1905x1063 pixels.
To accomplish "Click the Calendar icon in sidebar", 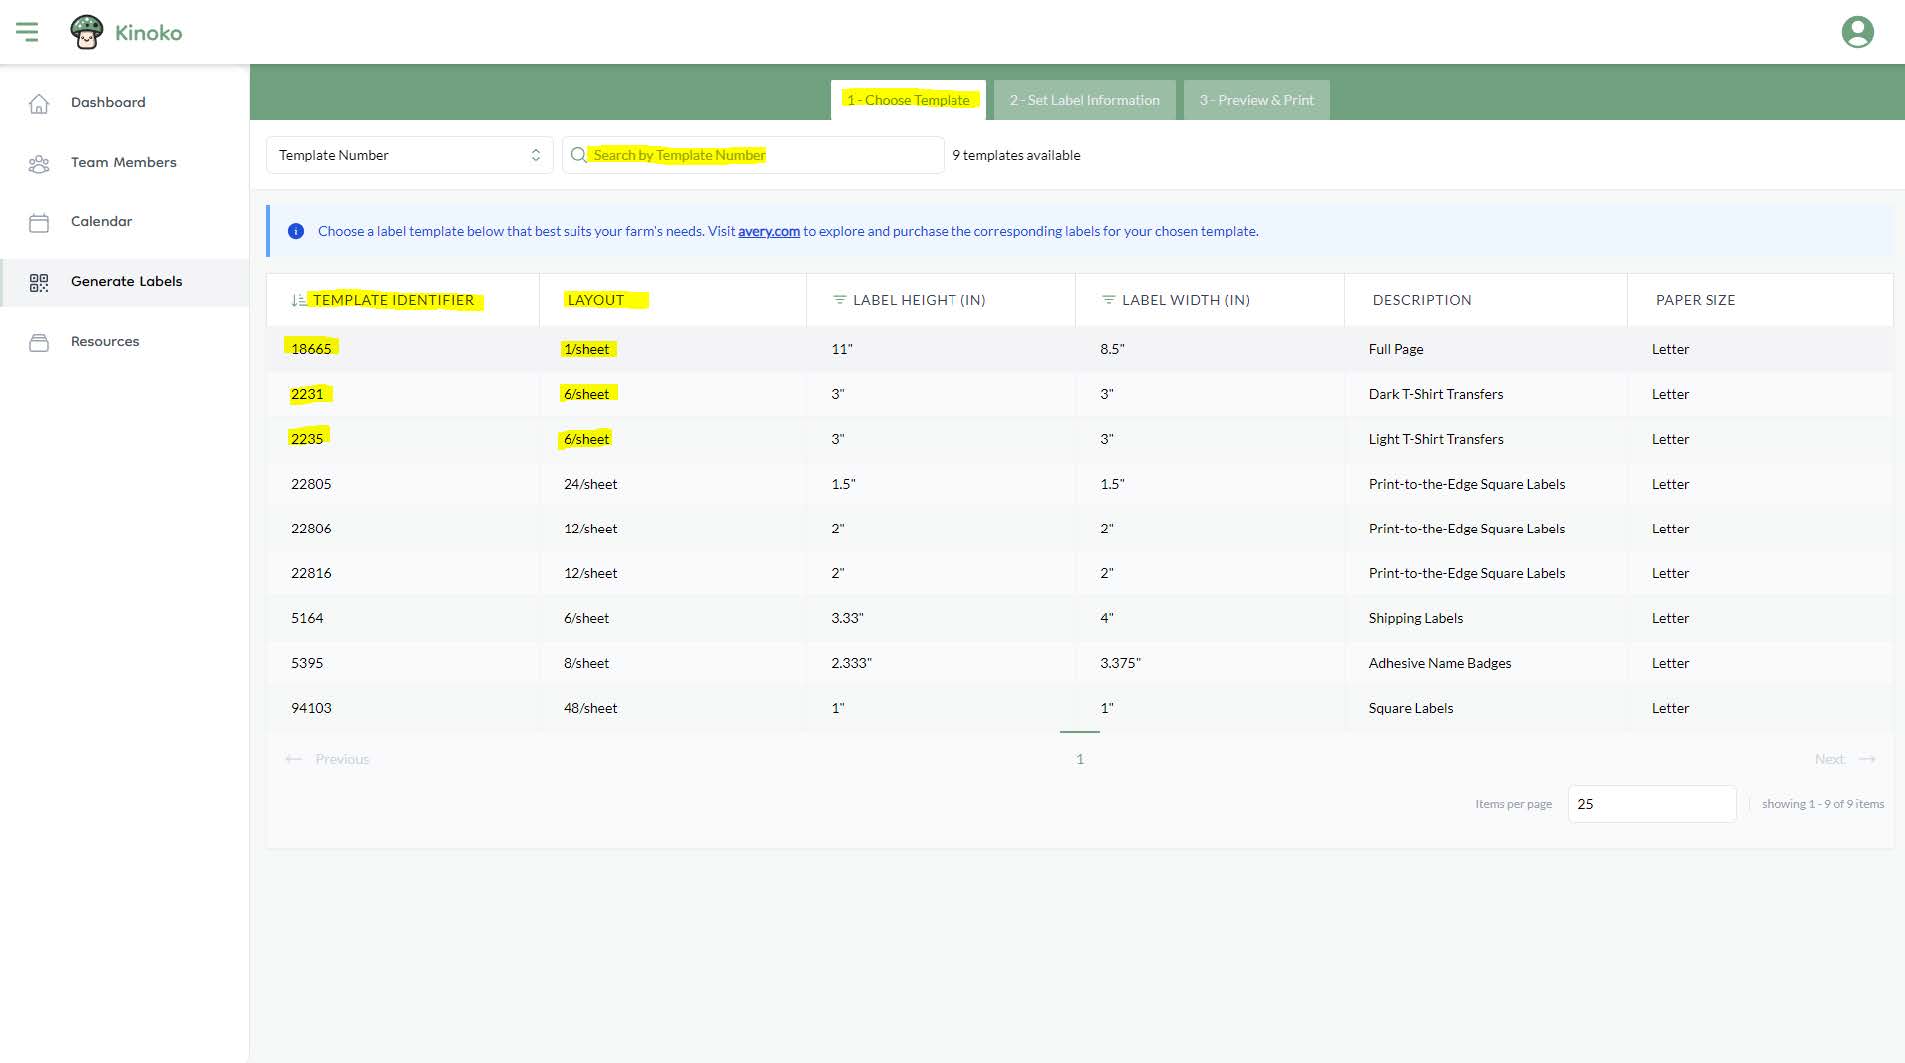I will click(39, 222).
